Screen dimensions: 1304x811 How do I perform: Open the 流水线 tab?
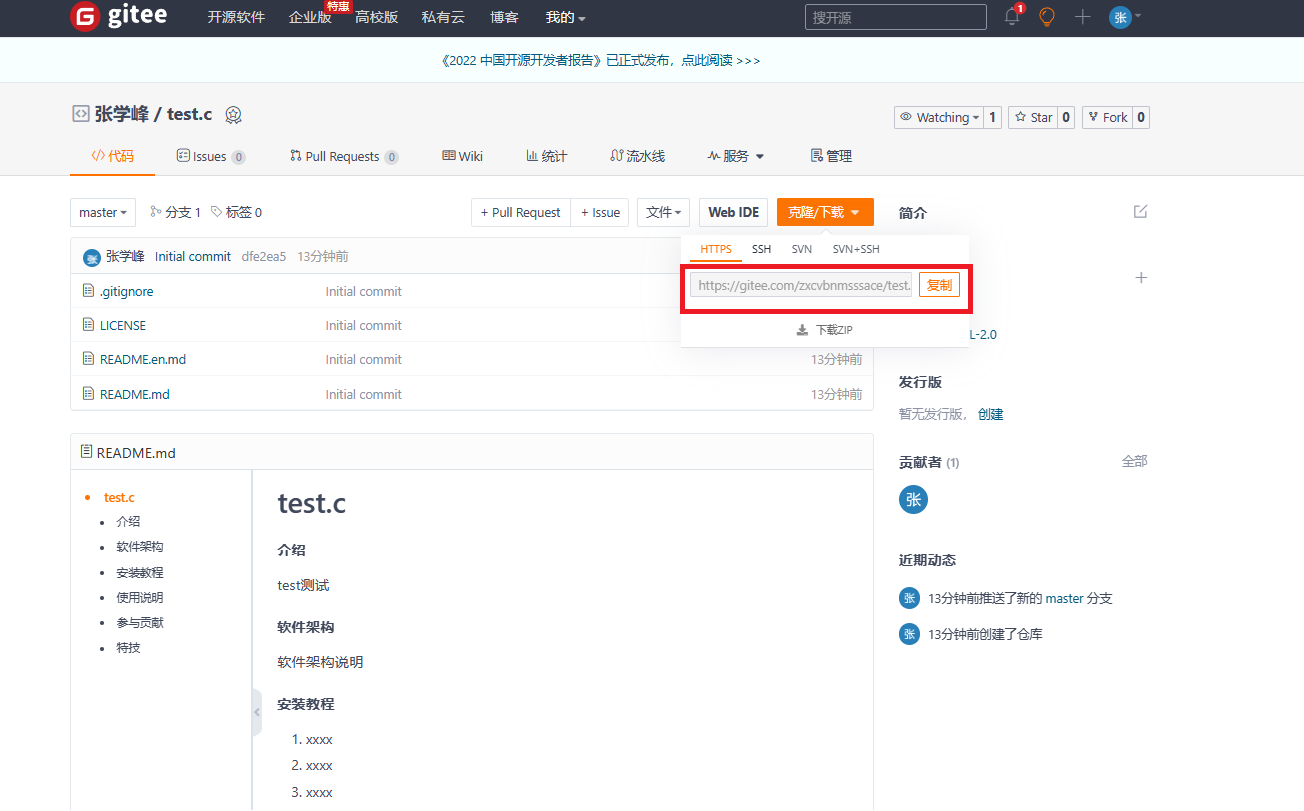(x=637, y=156)
